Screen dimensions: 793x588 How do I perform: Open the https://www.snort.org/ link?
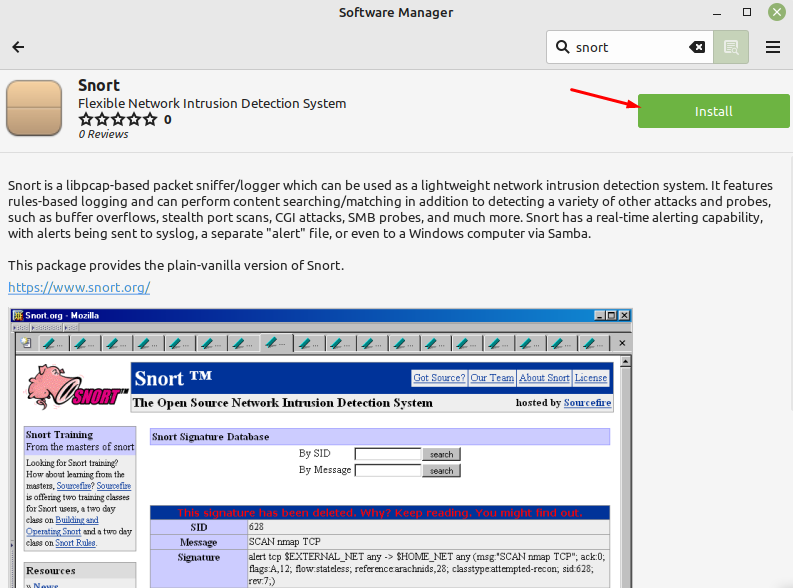[79, 287]
